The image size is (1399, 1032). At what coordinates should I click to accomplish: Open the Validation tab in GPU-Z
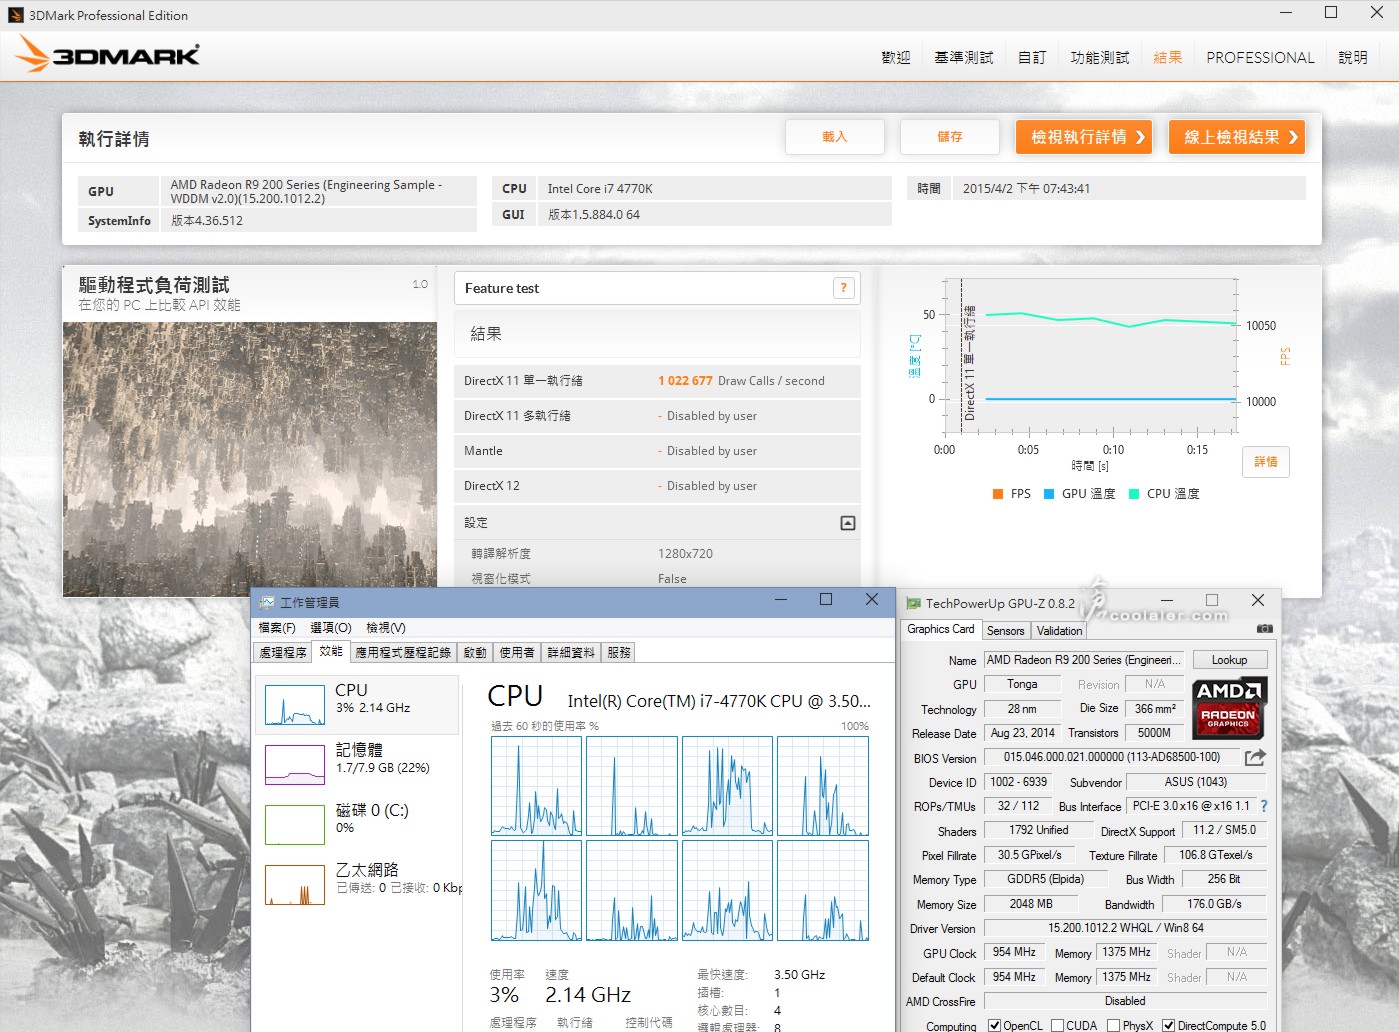pyautogui.click(x=1059, y=631)
